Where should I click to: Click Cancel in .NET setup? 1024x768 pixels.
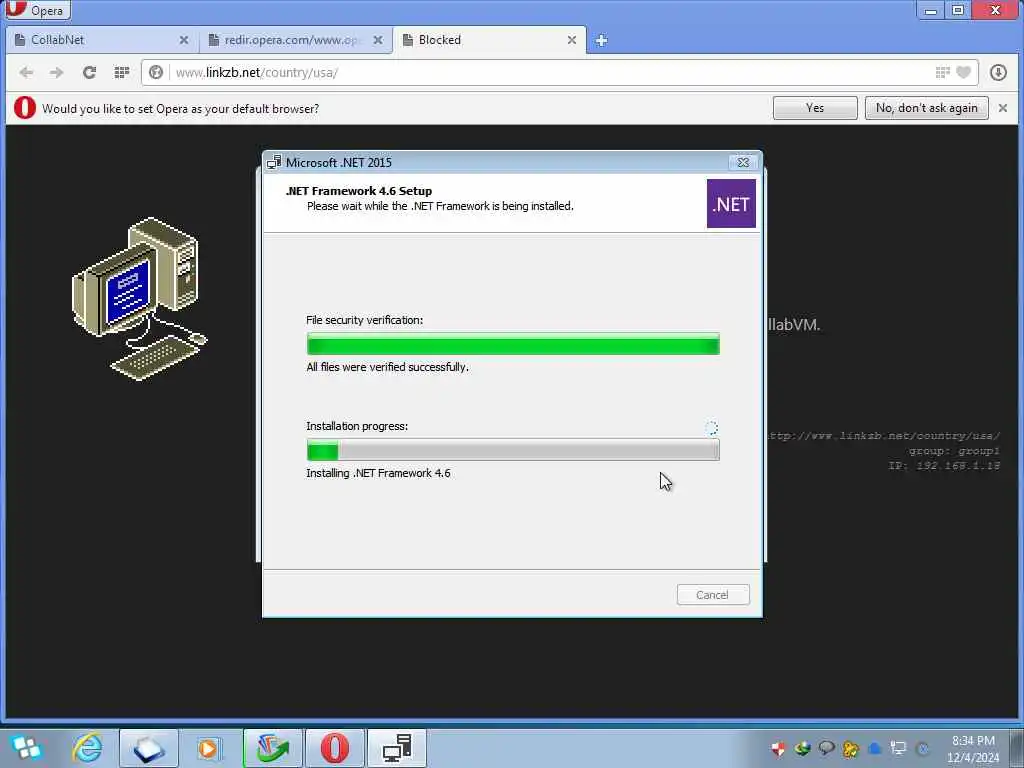tap(712, 594)
